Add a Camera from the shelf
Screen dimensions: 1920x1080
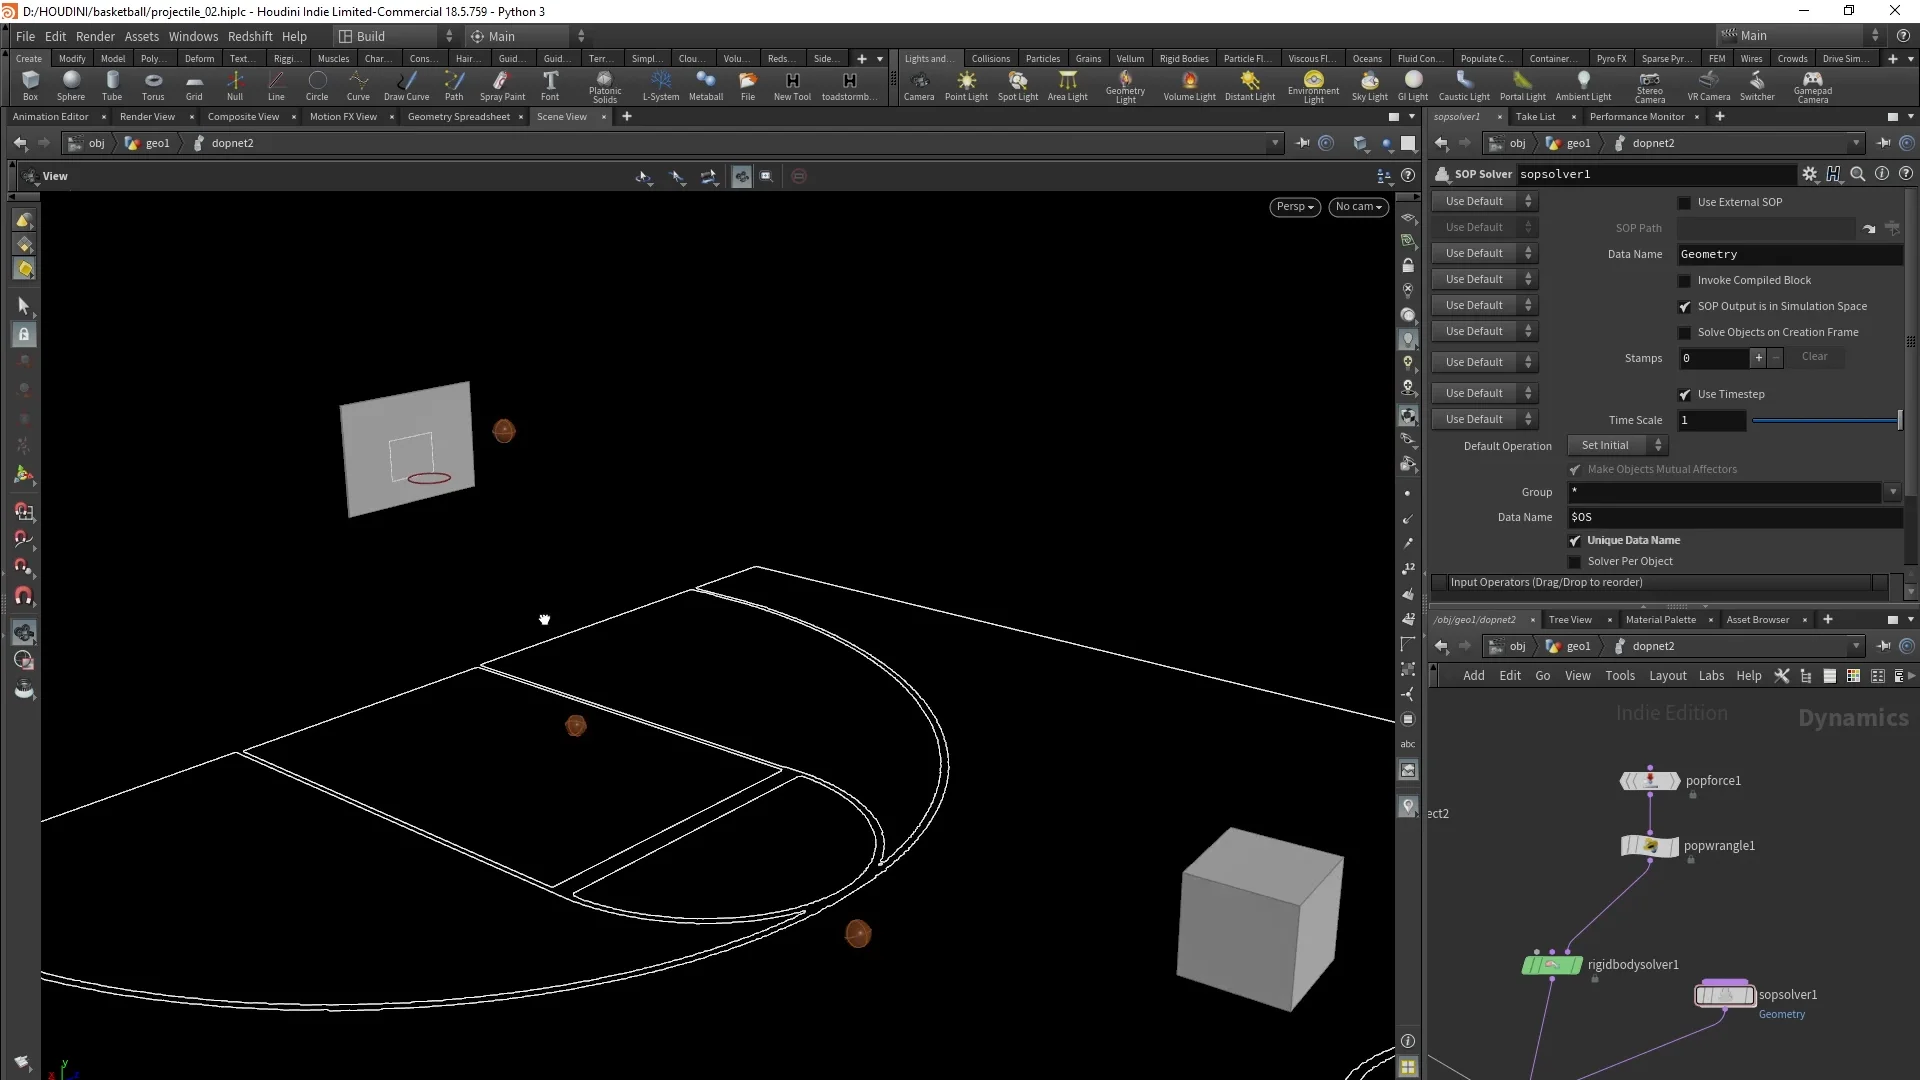(x=918, y=85)
